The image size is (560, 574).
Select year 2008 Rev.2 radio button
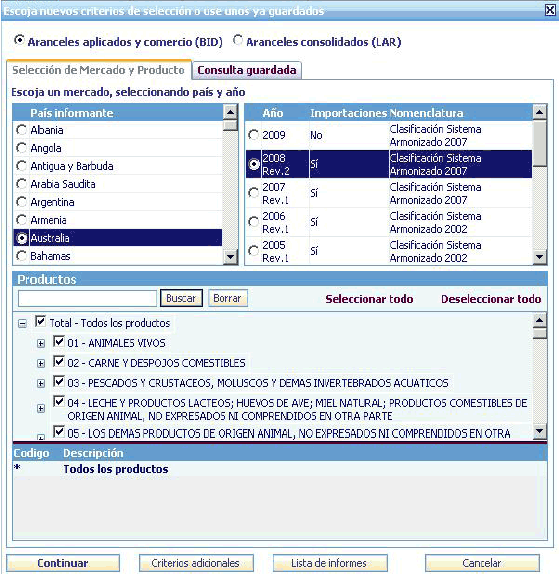[253, 164]
